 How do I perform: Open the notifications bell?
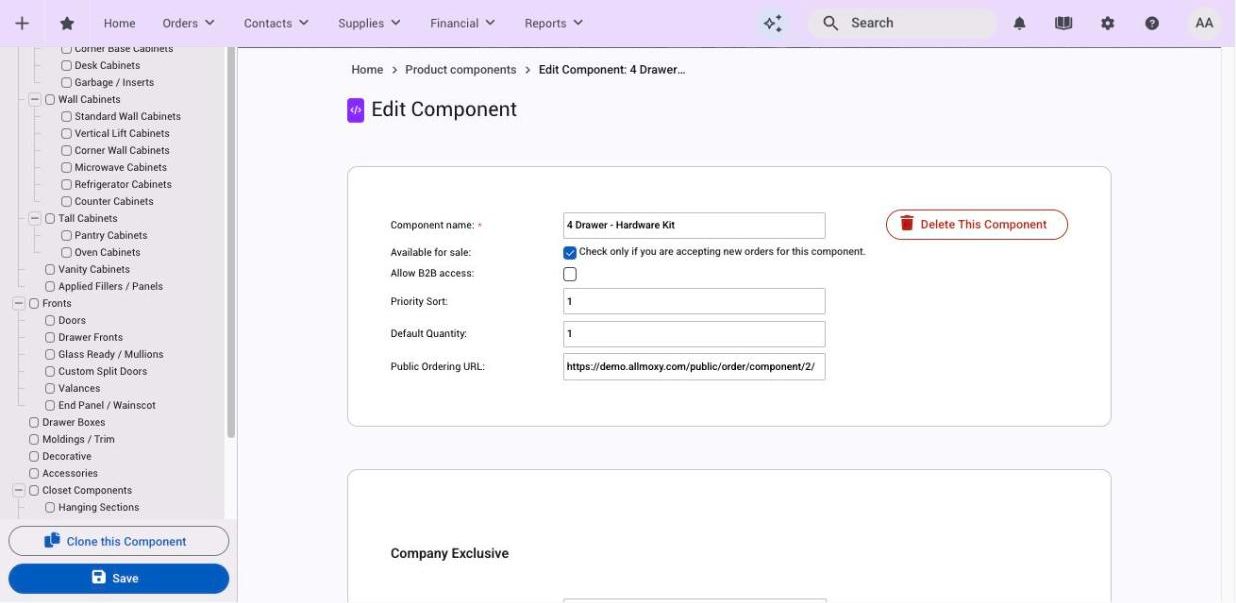(1020, 23)
